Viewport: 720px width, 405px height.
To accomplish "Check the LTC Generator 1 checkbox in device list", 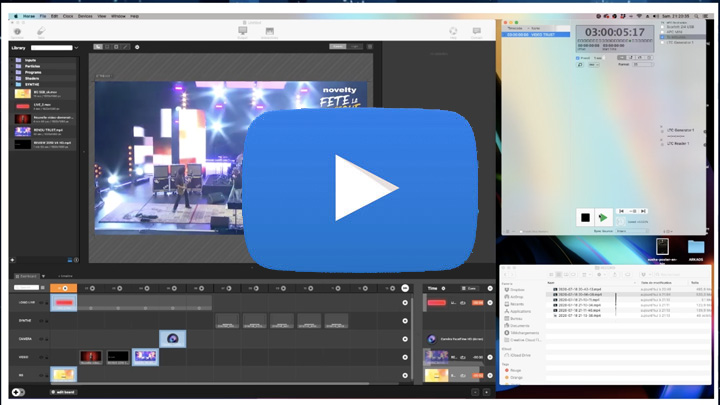I will pos(662,42).
